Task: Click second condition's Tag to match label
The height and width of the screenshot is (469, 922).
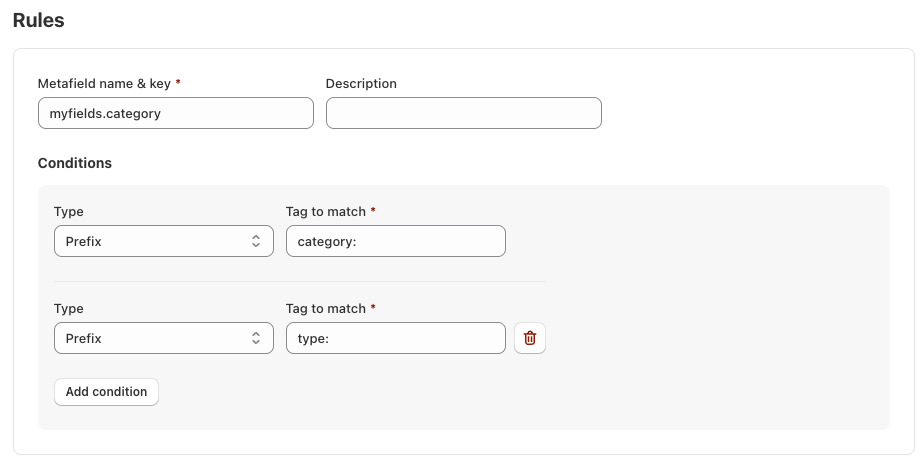Action: pyautogui.click(x=326, y=309)
